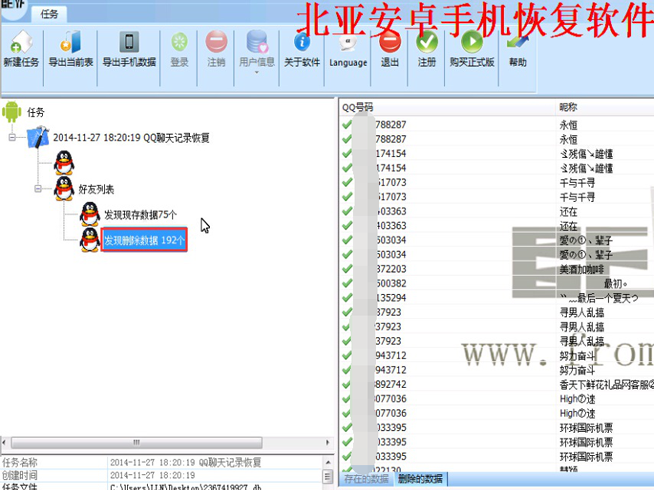The width and height of the screenshot is (654, 490).
Task: Toggle the check mark on the 最初。 row
Action: 347,283
